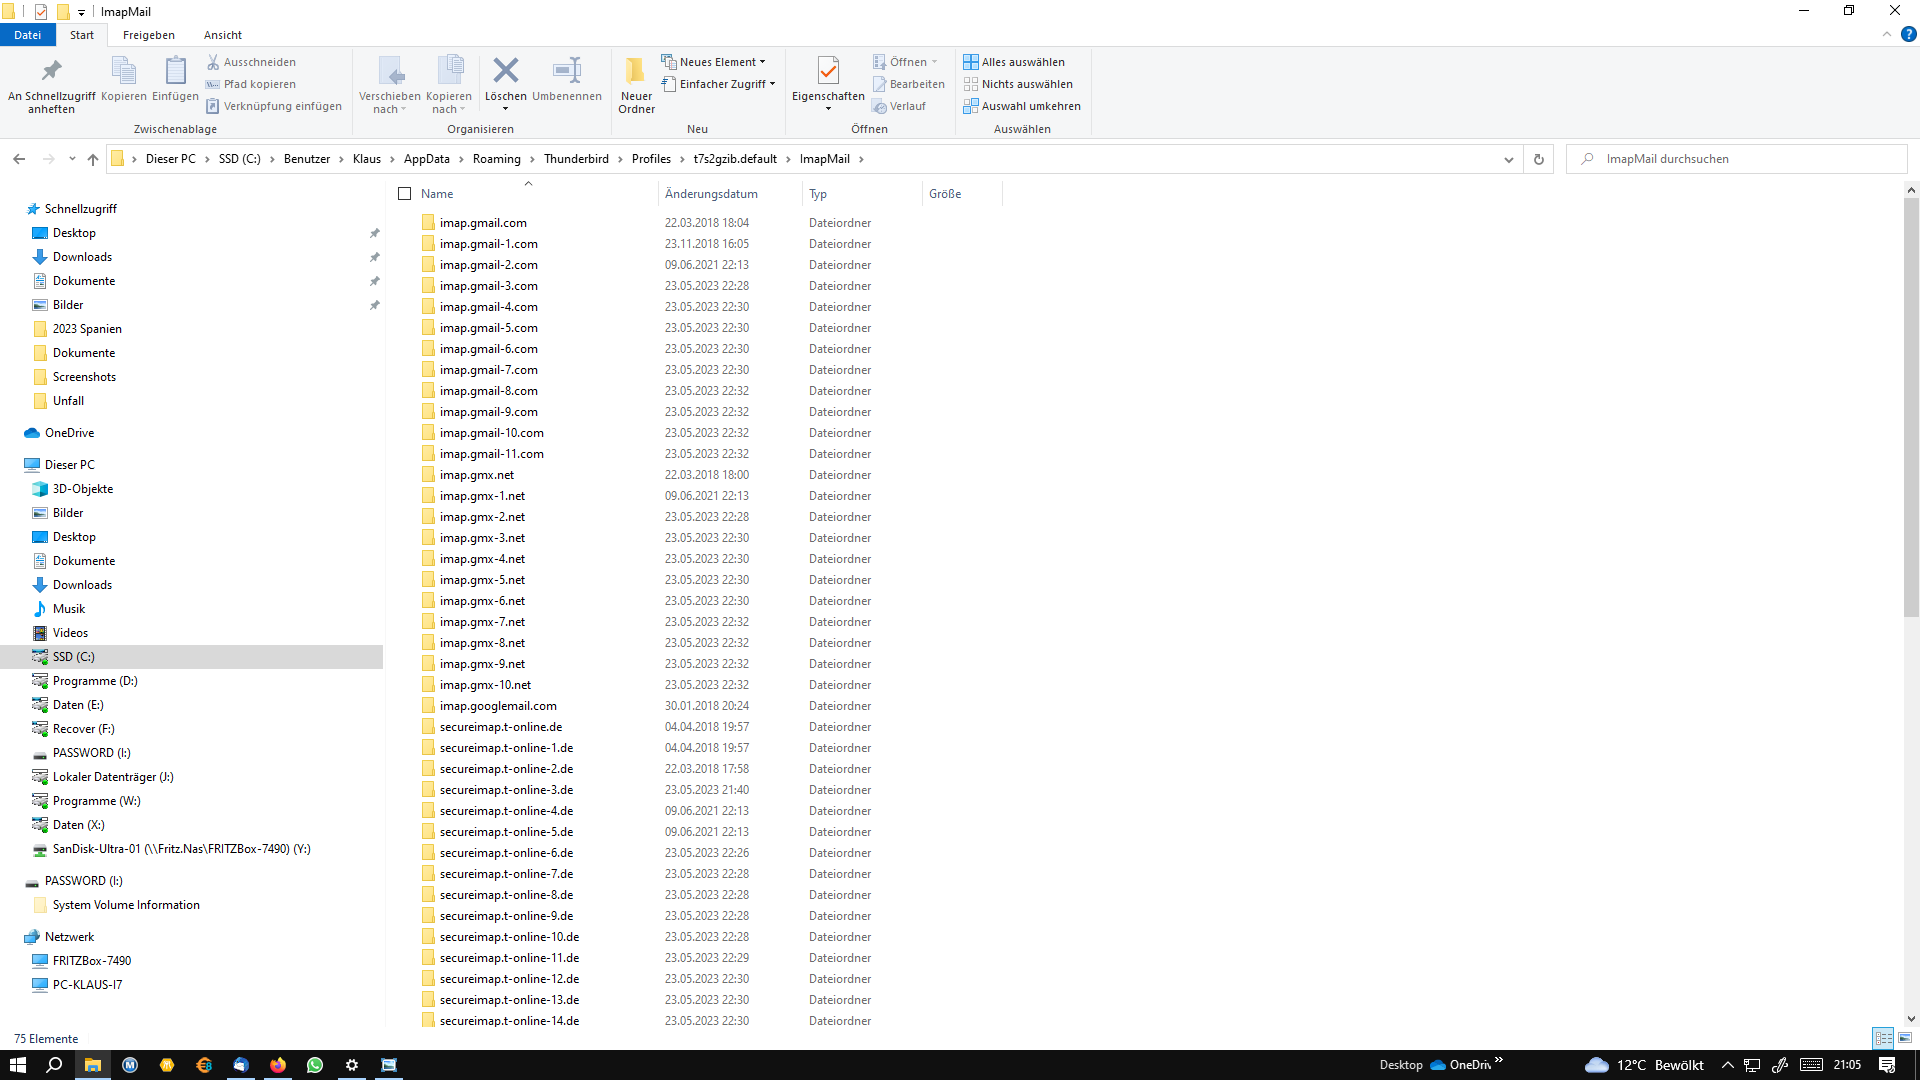1920x1080 pixels.
Task: Toggle the select-all checkbox in Name header
Action: [405, 194]
